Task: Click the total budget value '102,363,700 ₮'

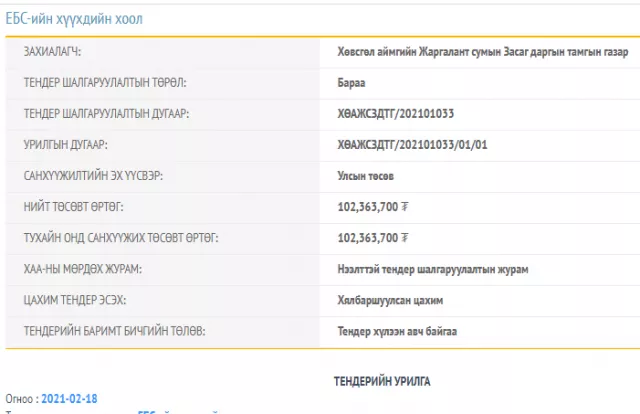Action: 373,207
